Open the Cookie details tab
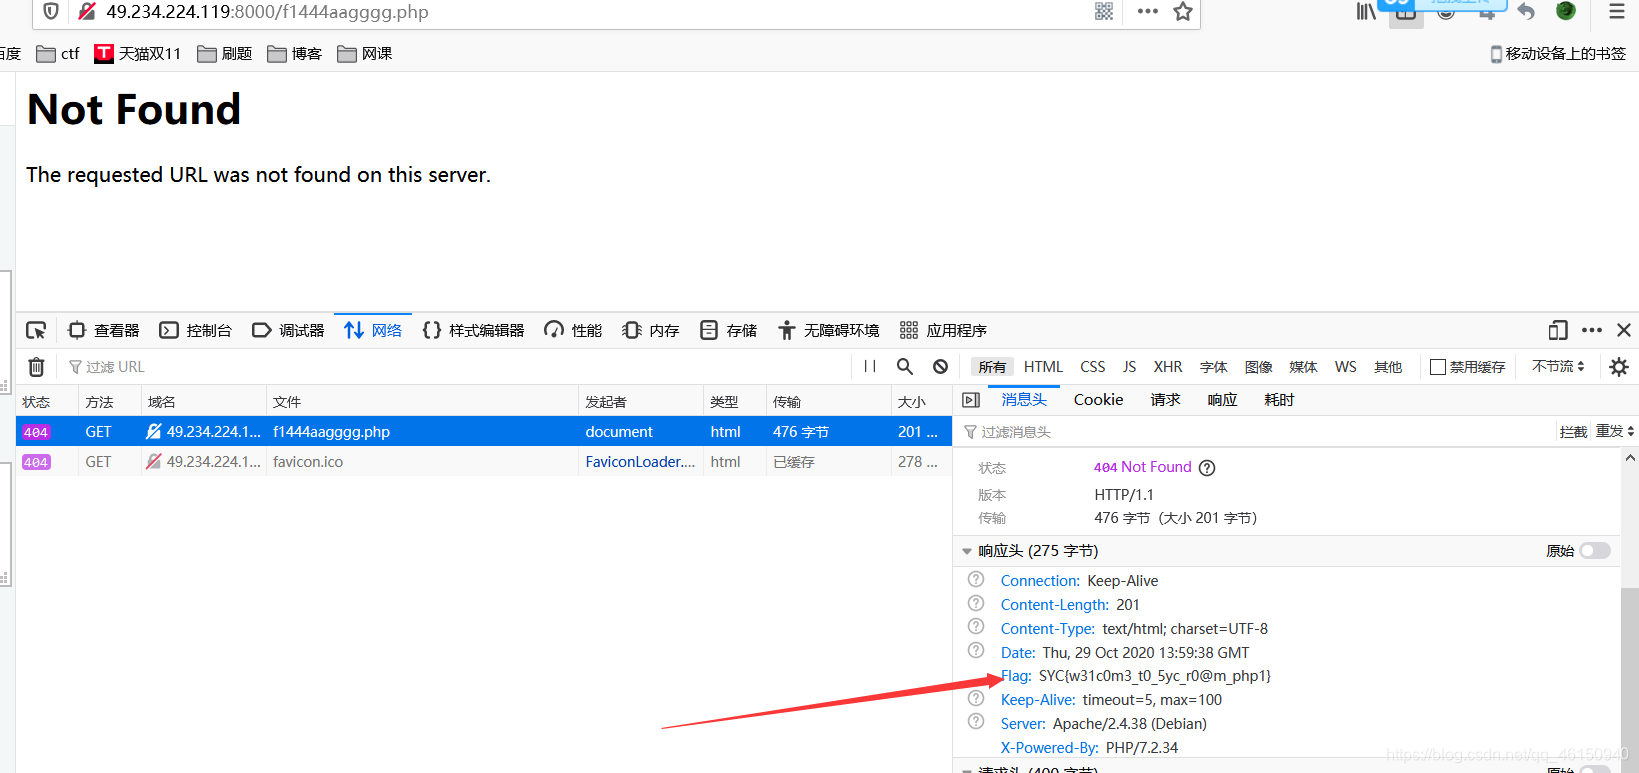The width and height of the screenshot is (1639, 773). pyautogui.click(x=1099, y=400)
